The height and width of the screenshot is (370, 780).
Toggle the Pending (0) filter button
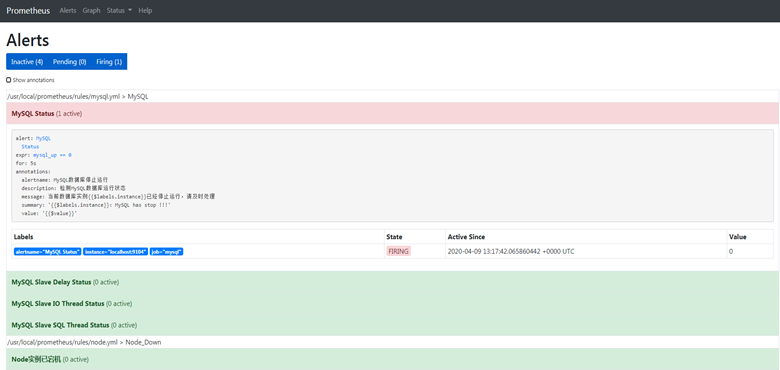(x=70, y=62)
